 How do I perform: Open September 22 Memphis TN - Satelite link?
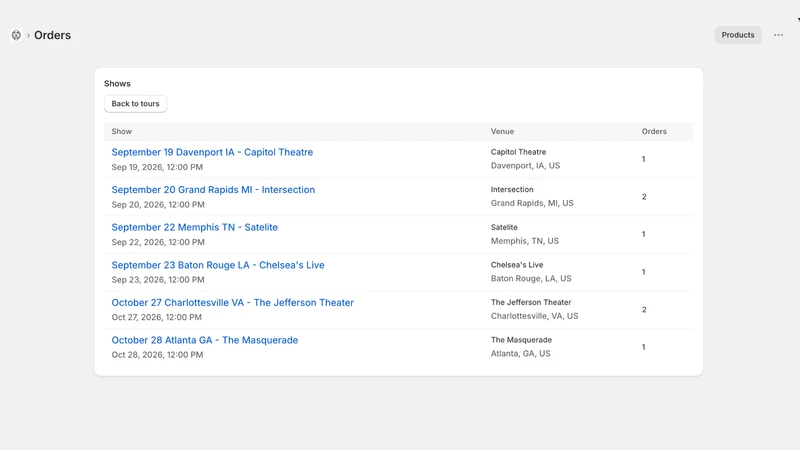coord(194,227)
